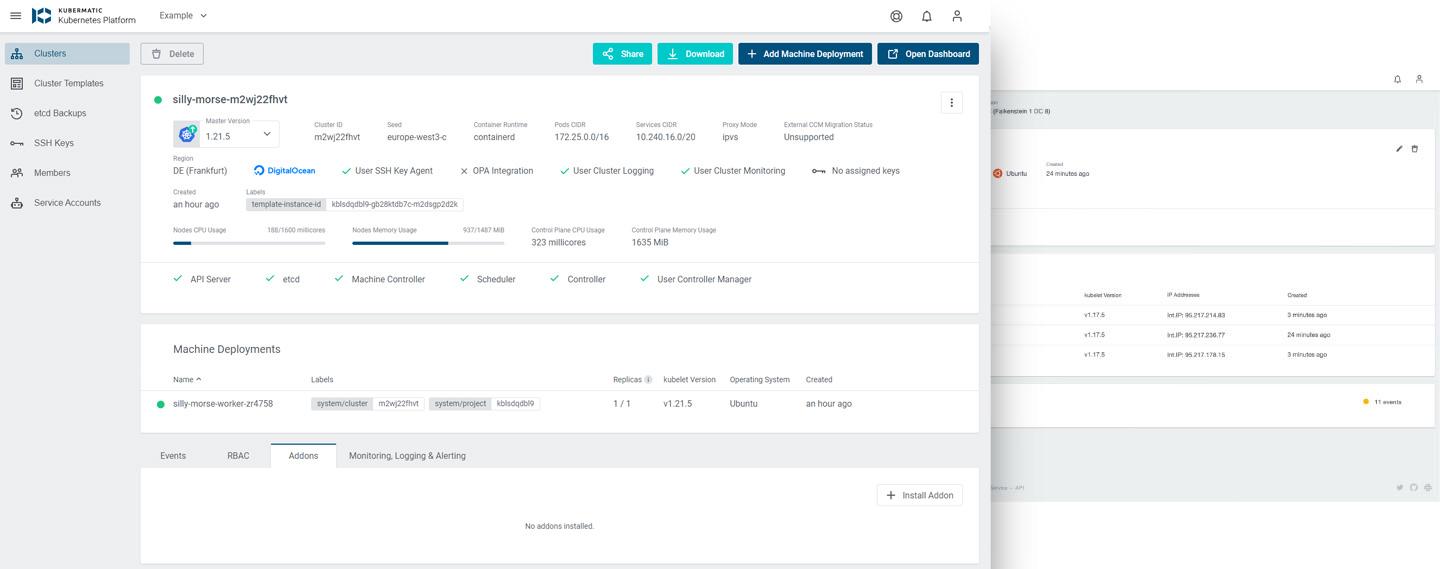Open the Master Version 1.21.5 dropdown
Viewport: 1440px width, 569px height.
239,134
